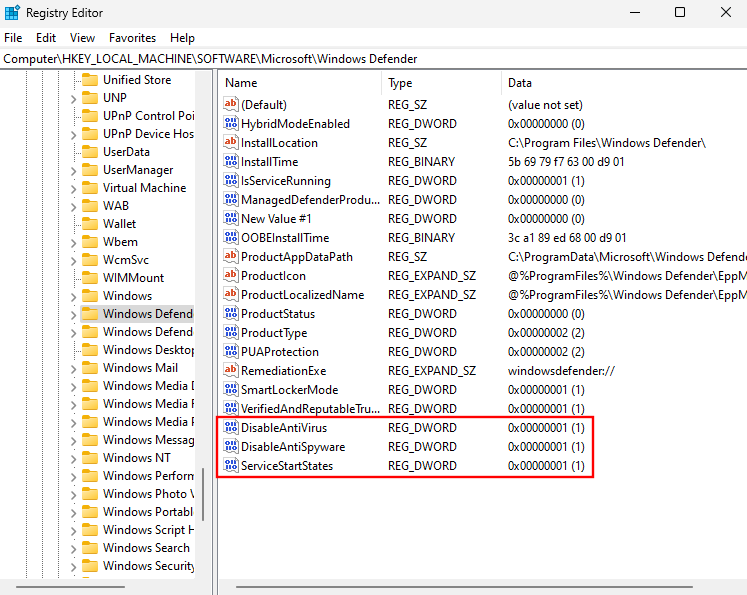Viewport: 747px width, 595px height.
Task: Click the ServiceStartStates value icon
Action: coord(231,466)
